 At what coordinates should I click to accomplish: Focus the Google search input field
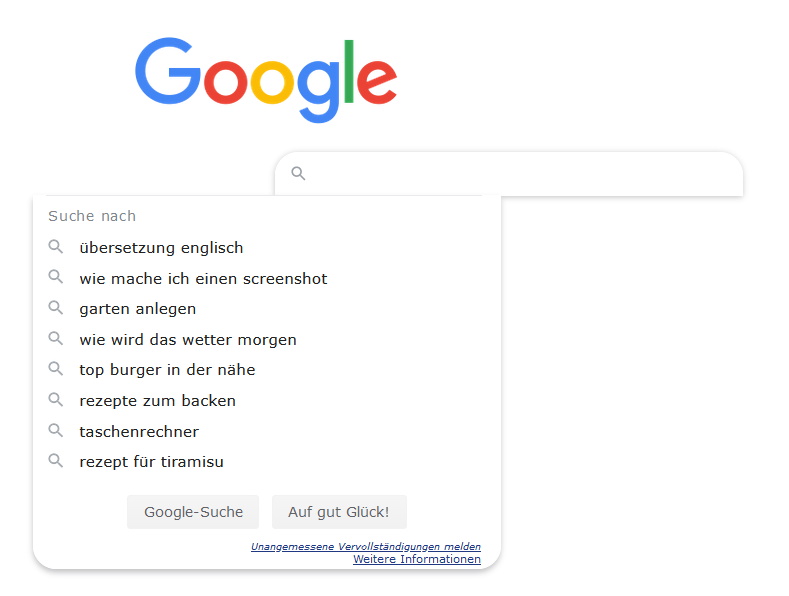520,174
